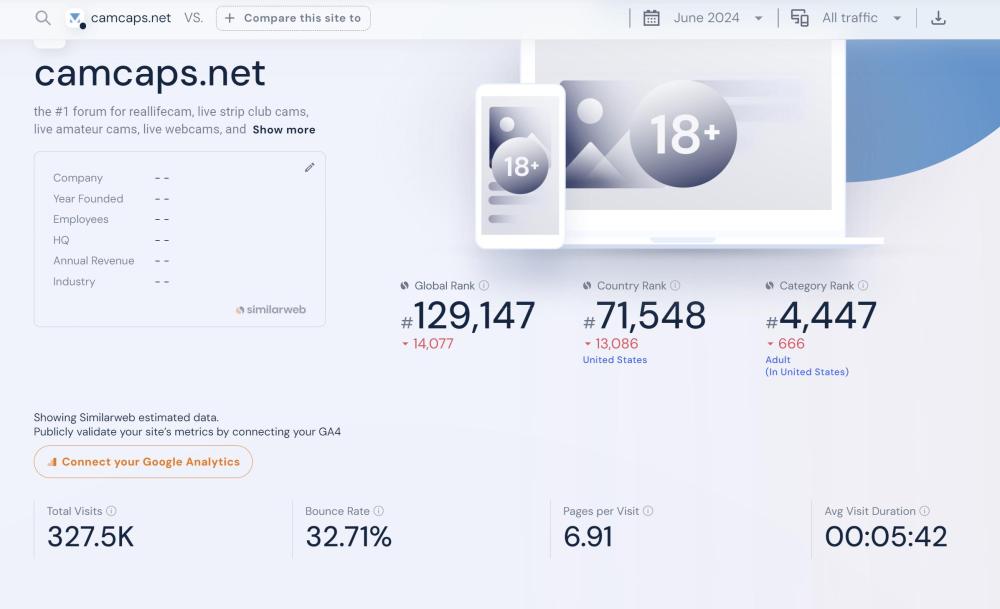Viewport: 1000px width, 609px height.
Task: Click info icon next to Category Rank
Action: coord(863,286)
